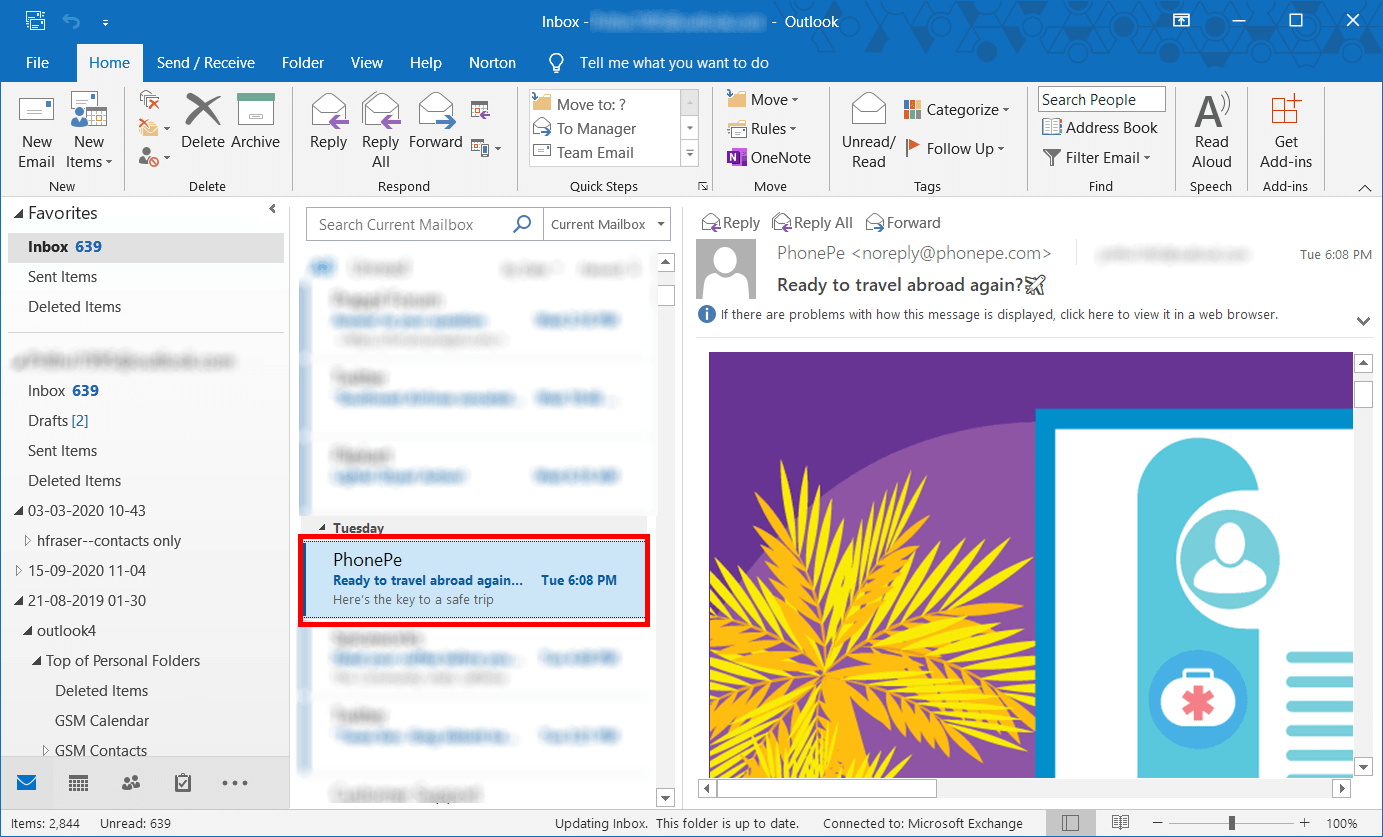Click the Read Aloud speech icon
The height and width of the screenshot is (837, 1383).
1211,130
